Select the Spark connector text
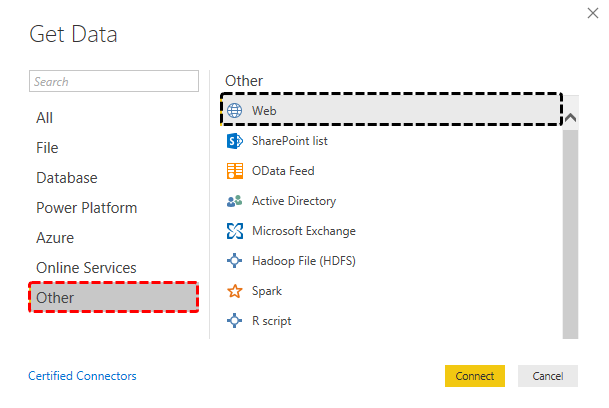The image size is (609, 408). pos(267,291)
